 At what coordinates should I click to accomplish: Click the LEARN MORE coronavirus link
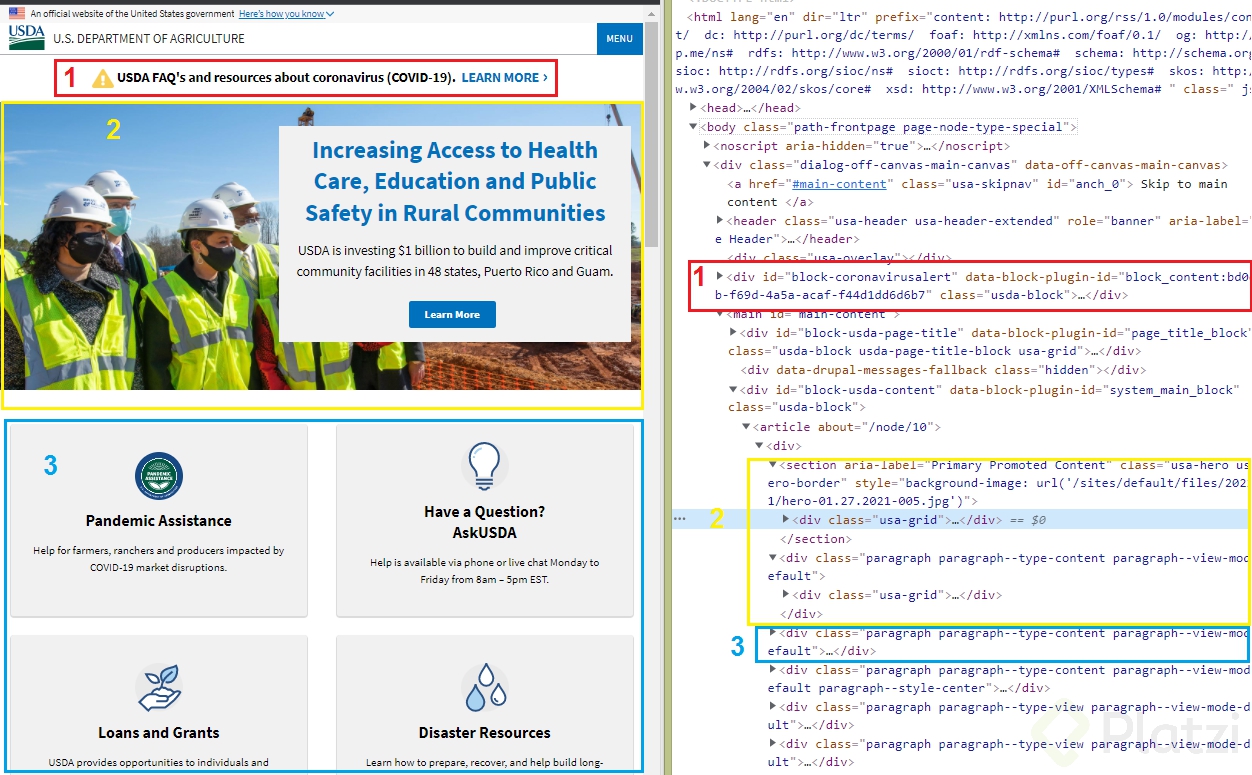505,78
